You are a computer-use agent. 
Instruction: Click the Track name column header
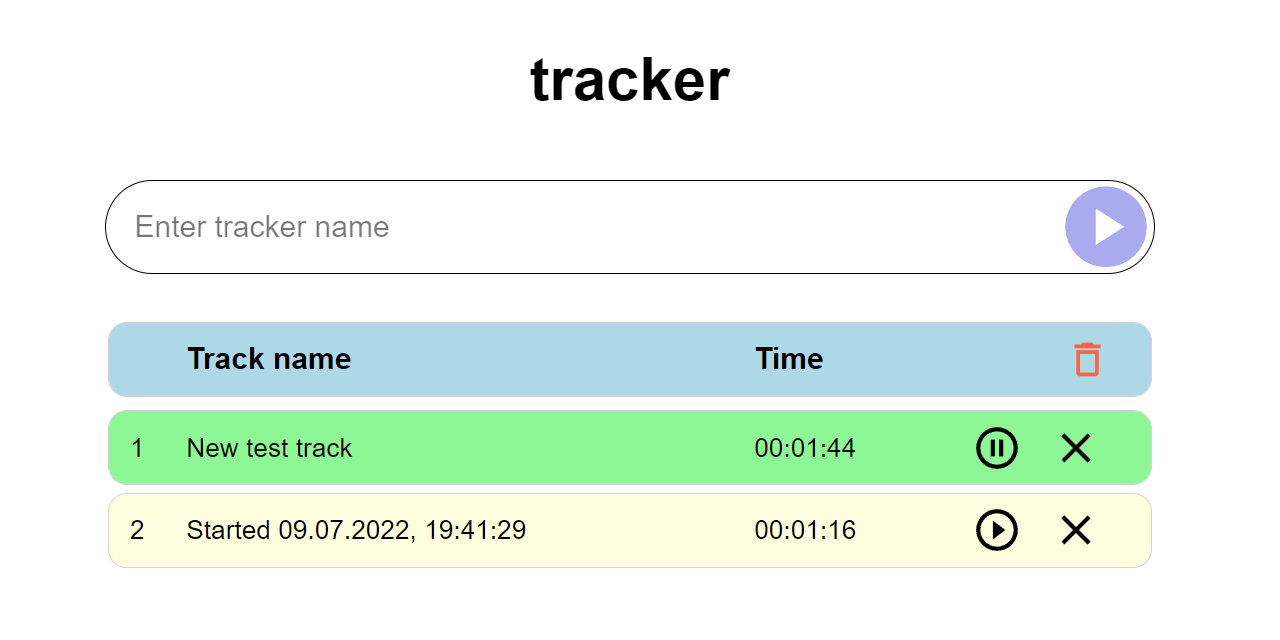[x=269, y=359]
